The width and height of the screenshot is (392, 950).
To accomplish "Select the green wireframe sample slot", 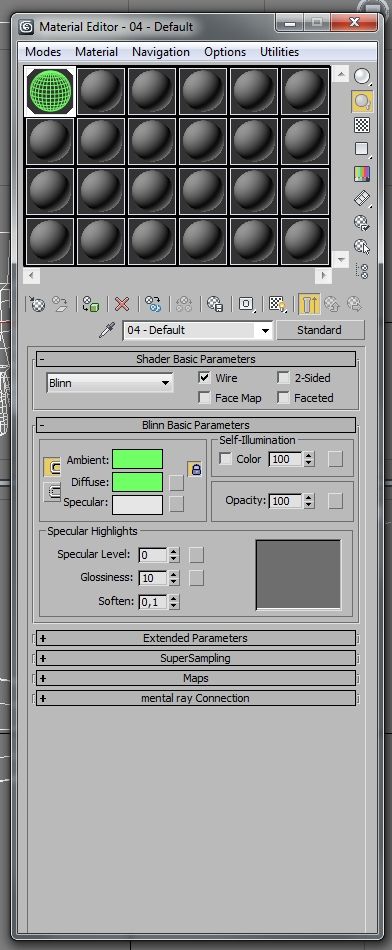I will point(50,91).
